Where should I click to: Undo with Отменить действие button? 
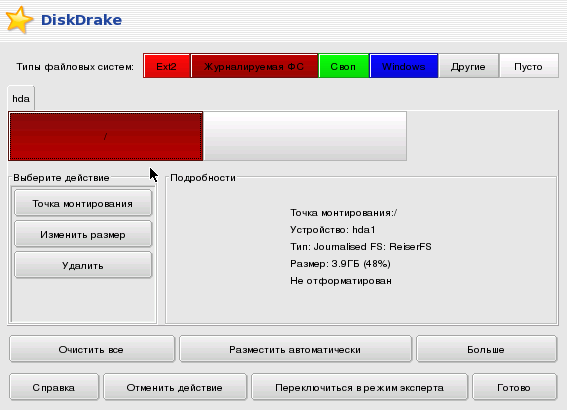pos(175,387)
